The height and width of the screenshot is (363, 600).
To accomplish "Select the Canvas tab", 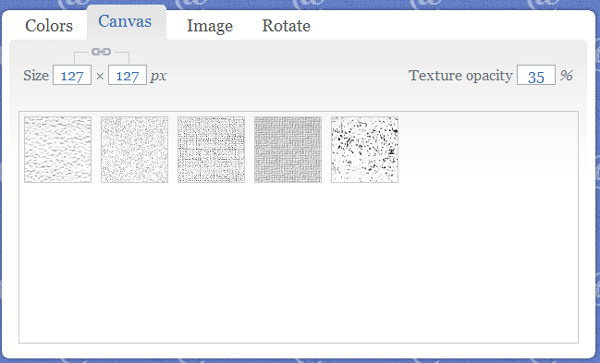I will tap(125, 21).
